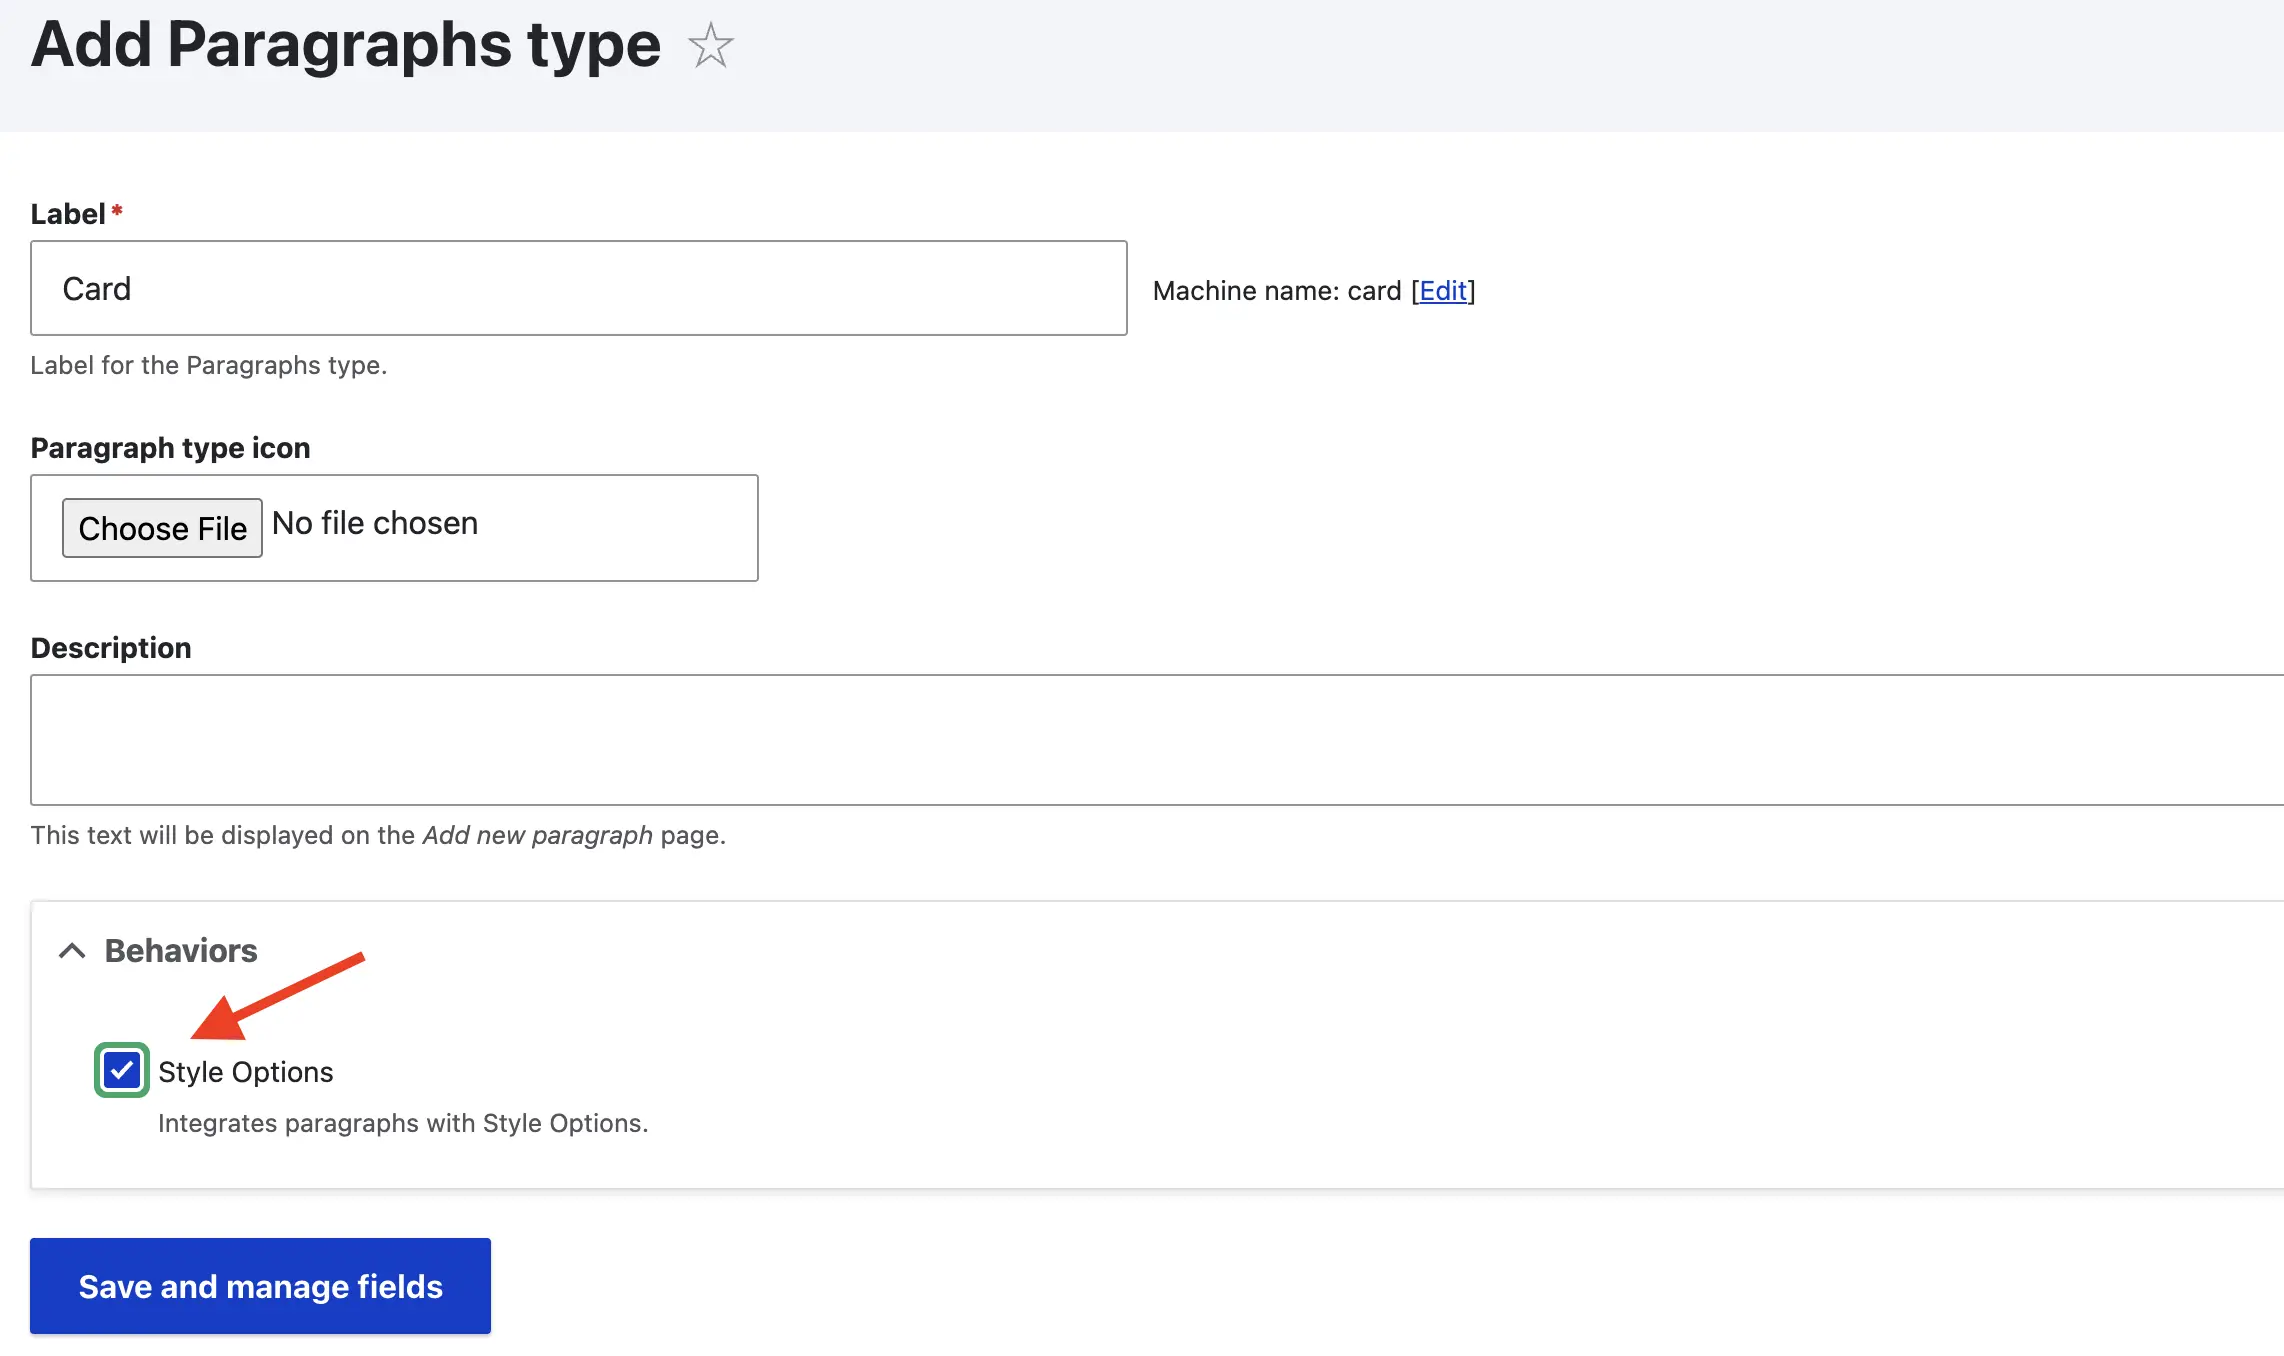Click the No file chosen area
The image size is (2284, 1356).
pyautogui.click(x=375, y=523)
